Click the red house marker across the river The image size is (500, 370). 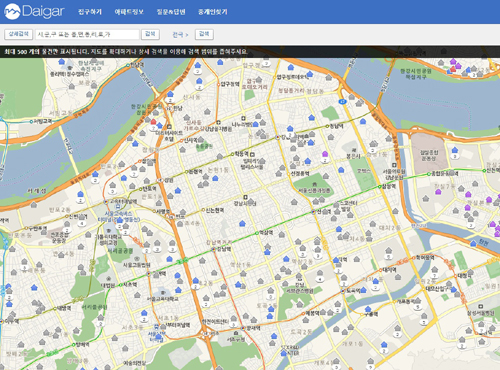[x=453, y=69]
